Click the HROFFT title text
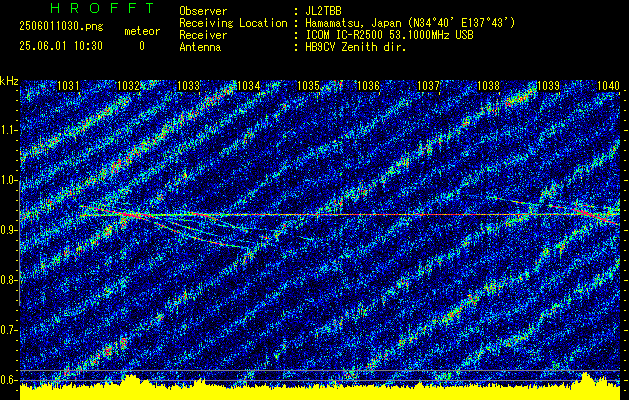The image size is (629, 400). pos(102,8)
